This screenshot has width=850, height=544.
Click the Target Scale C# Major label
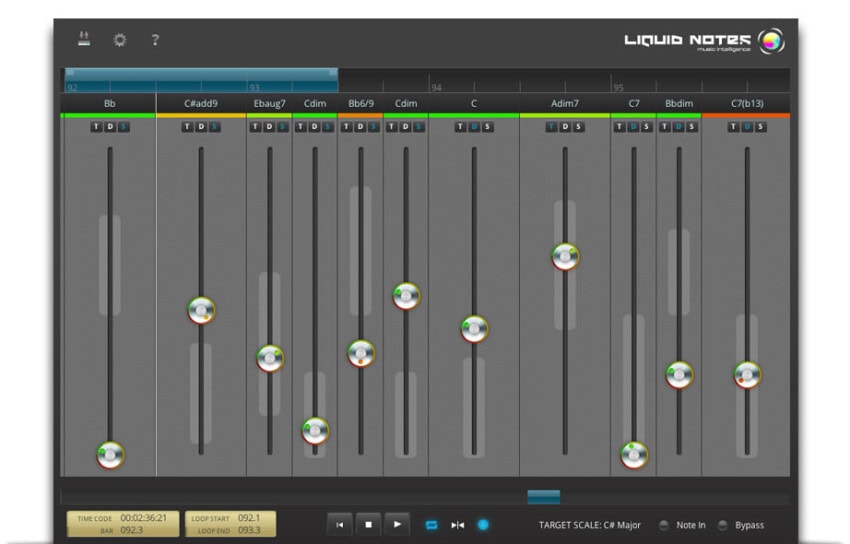tap(589, 525)
